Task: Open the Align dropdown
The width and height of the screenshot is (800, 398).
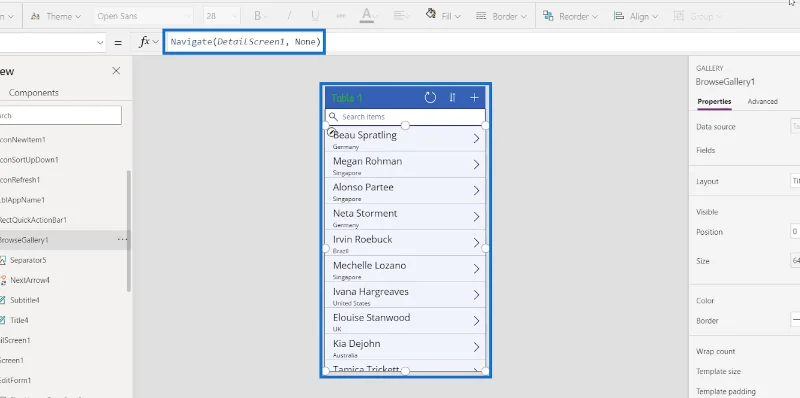Action: [x=636, y=16]
